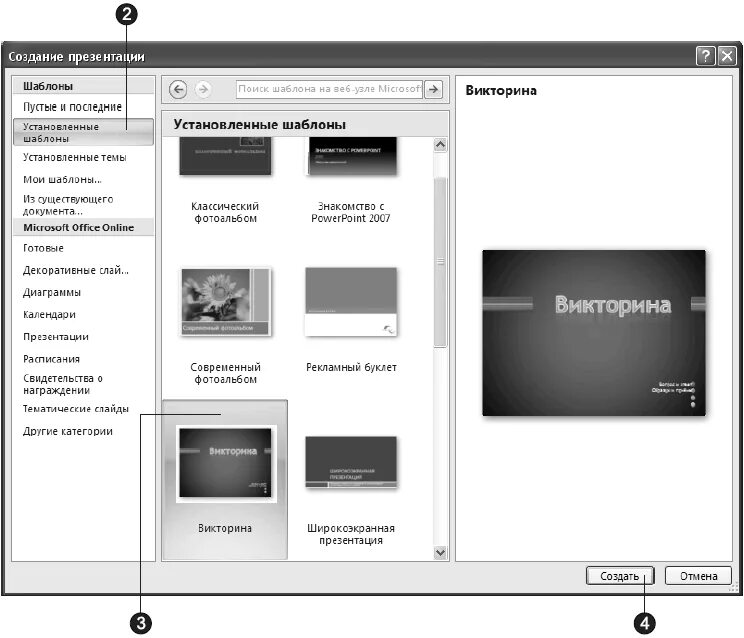Screen dimensions: 744x638
Task: Select Рекламный буклет template thumbnail
Action: pyautogui.click(x=351, y=302)
